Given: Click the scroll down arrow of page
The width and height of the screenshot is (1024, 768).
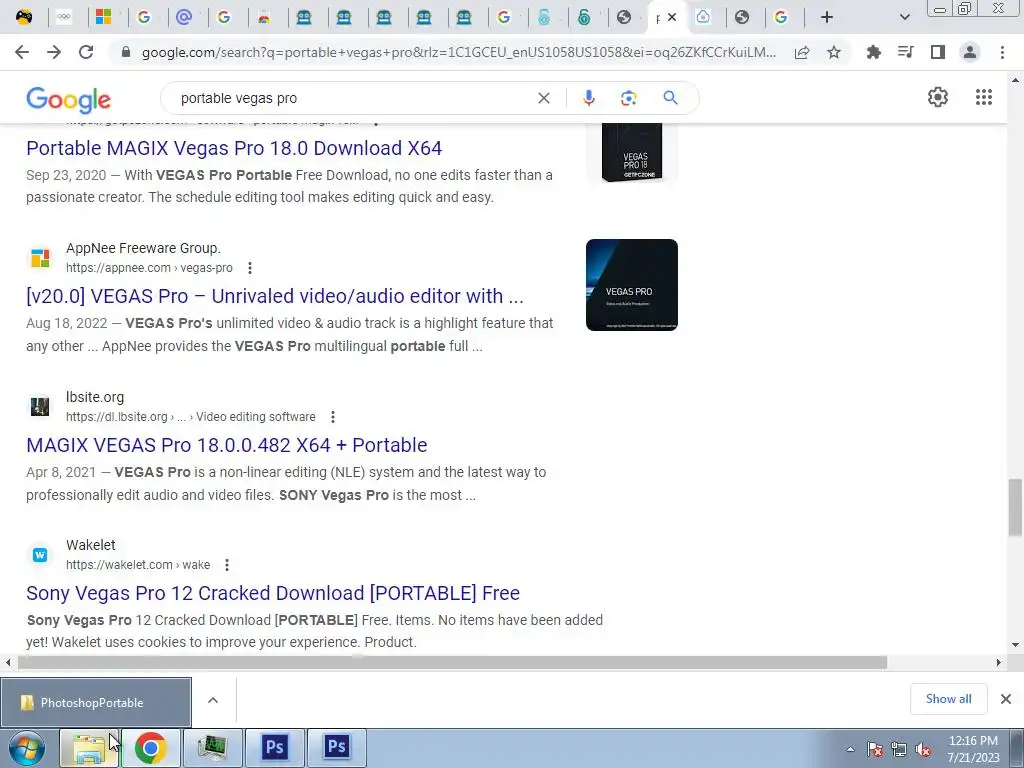Looking at the screenshot, I should 1015,645.
